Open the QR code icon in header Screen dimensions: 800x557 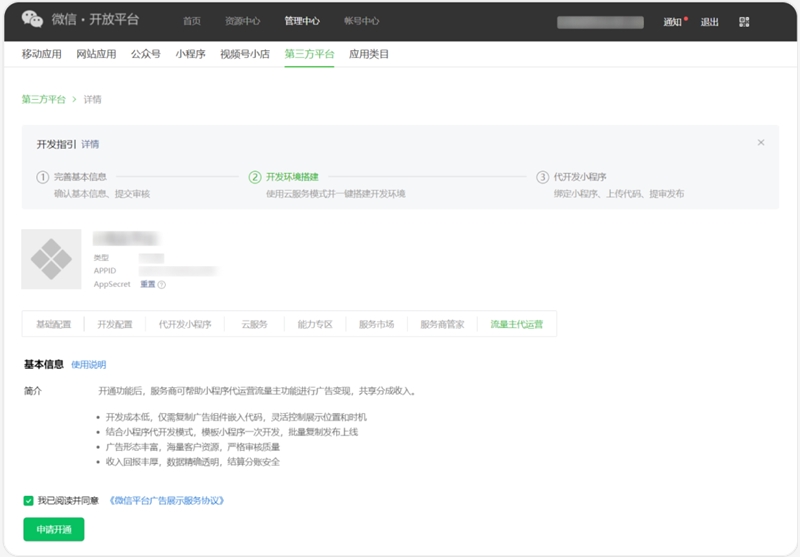coord(744,21)
